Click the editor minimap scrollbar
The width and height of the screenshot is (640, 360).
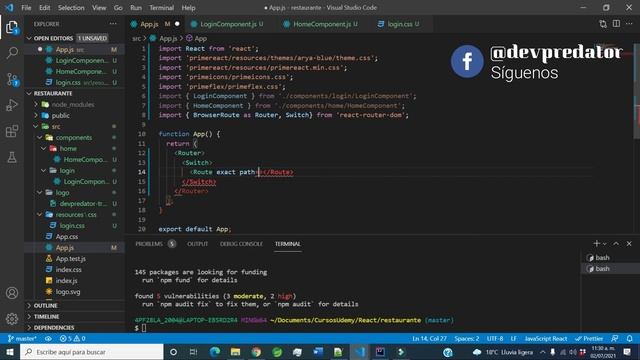[x=636, y=92]
